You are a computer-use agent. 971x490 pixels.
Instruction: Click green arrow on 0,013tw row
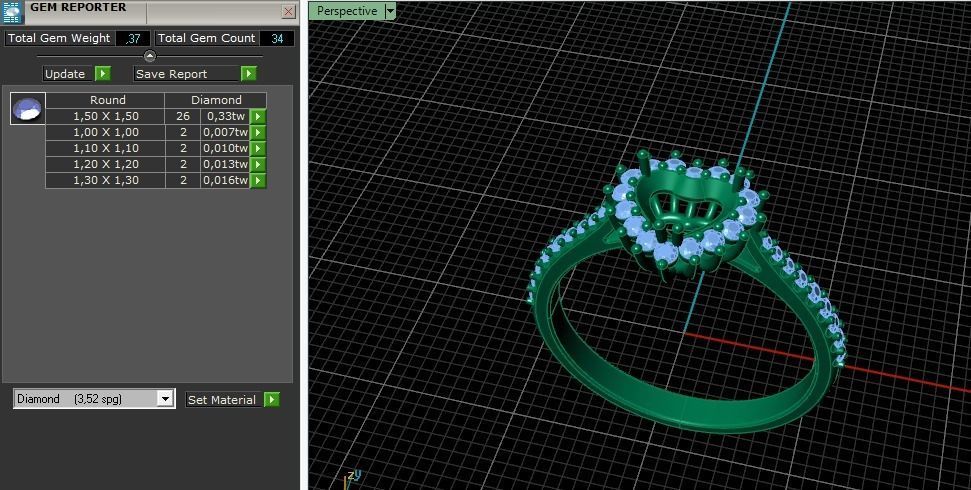[x=258, y=164]
